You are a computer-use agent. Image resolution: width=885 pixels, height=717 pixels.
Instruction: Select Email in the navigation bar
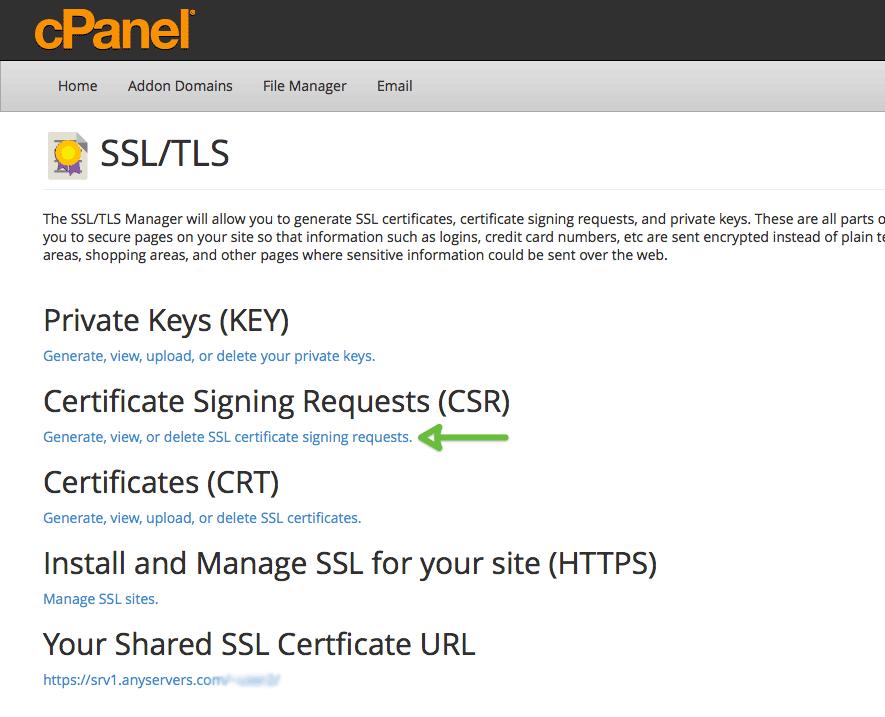click(395, 86)
